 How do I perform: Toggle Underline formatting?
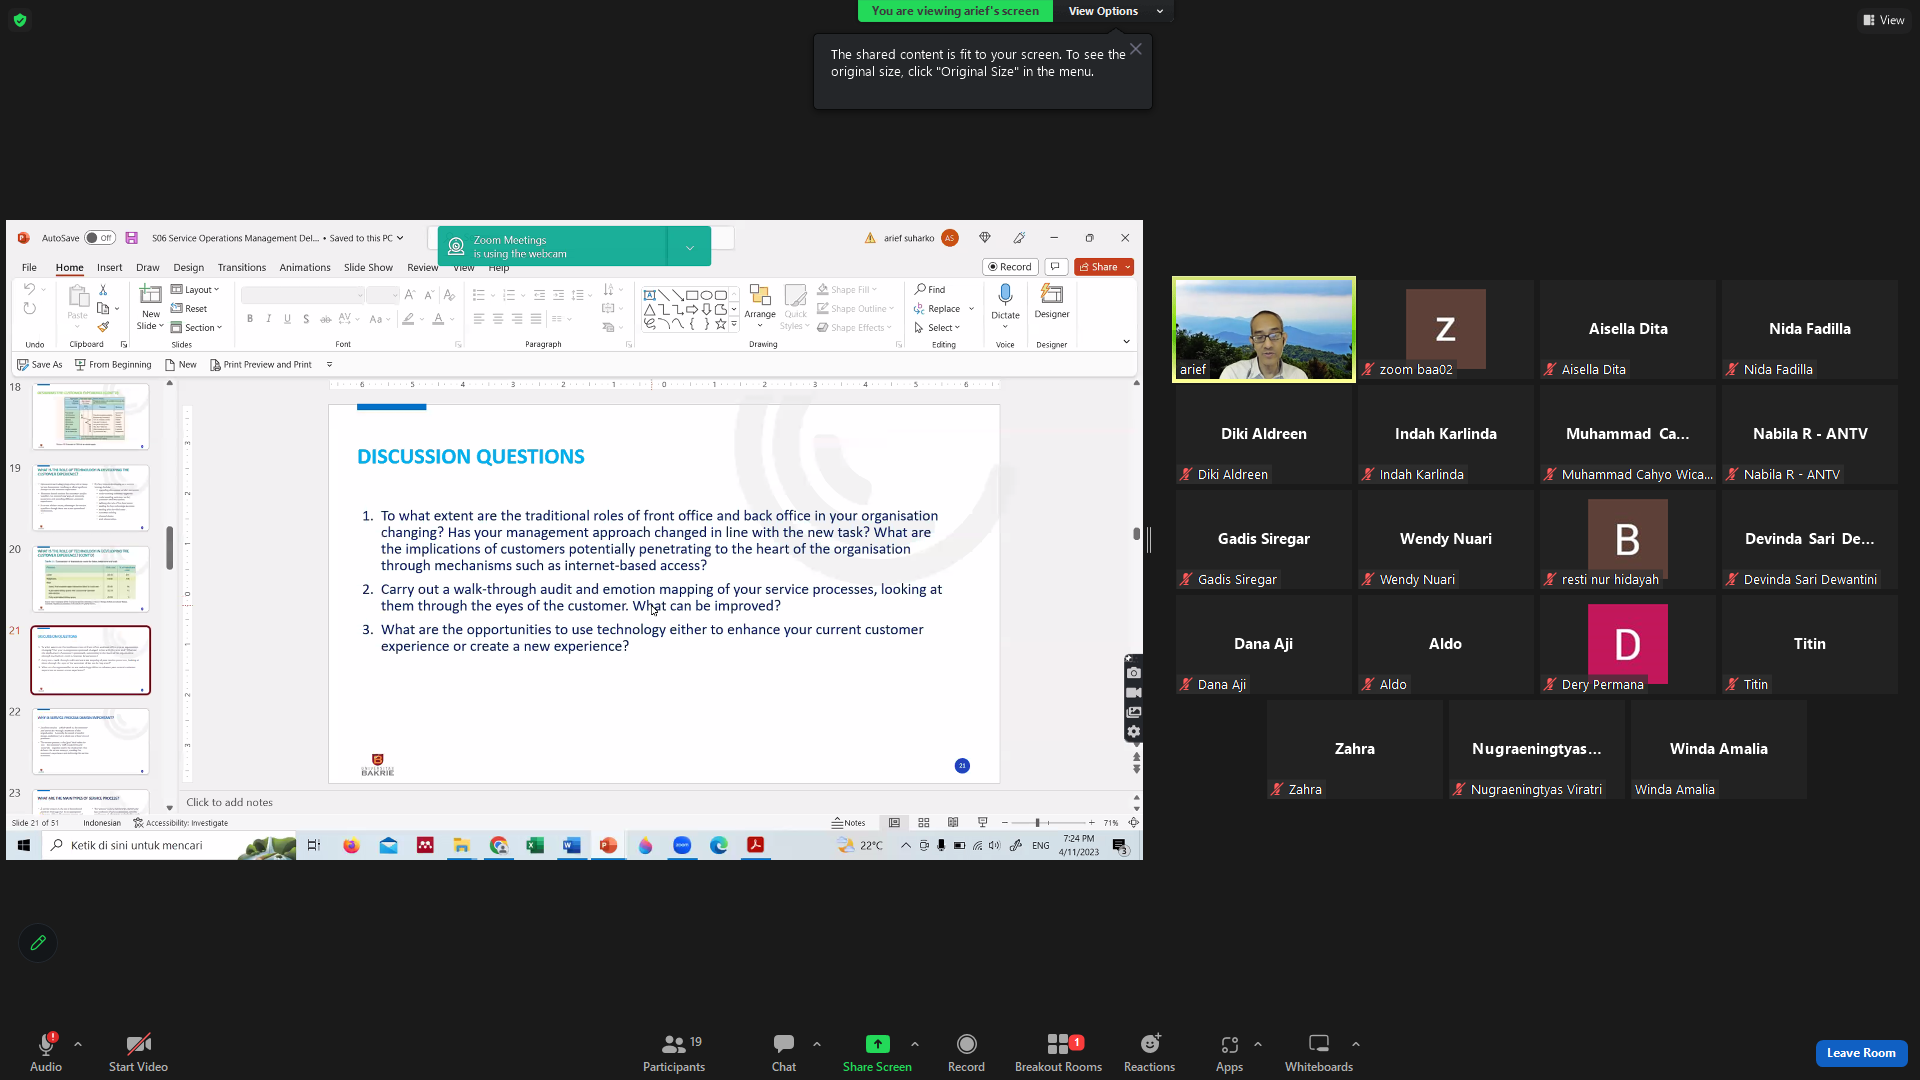(x=288, y=319)
